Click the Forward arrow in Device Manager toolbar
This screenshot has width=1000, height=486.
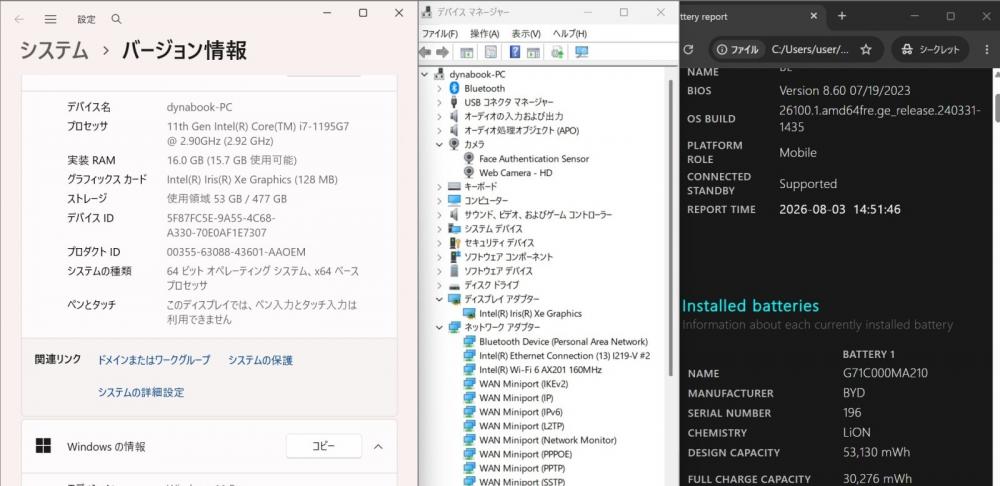point(442,52)
